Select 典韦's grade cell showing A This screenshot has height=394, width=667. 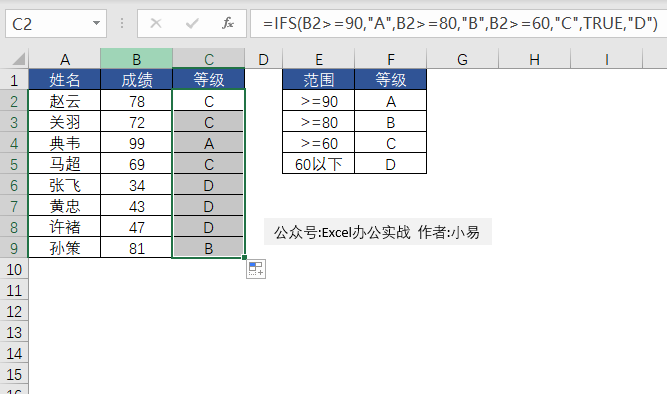pos(208,143)
